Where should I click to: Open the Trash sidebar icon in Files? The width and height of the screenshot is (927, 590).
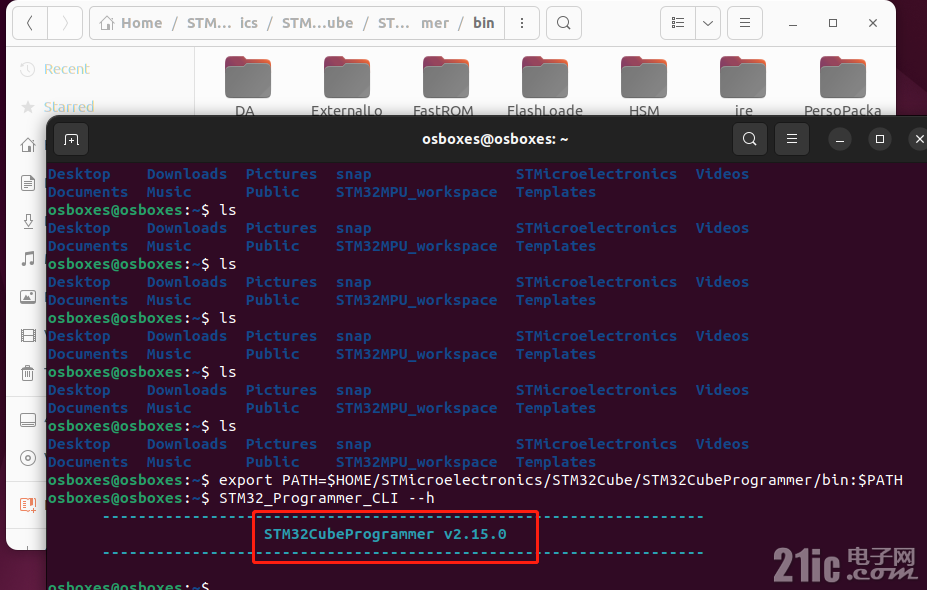28,373
